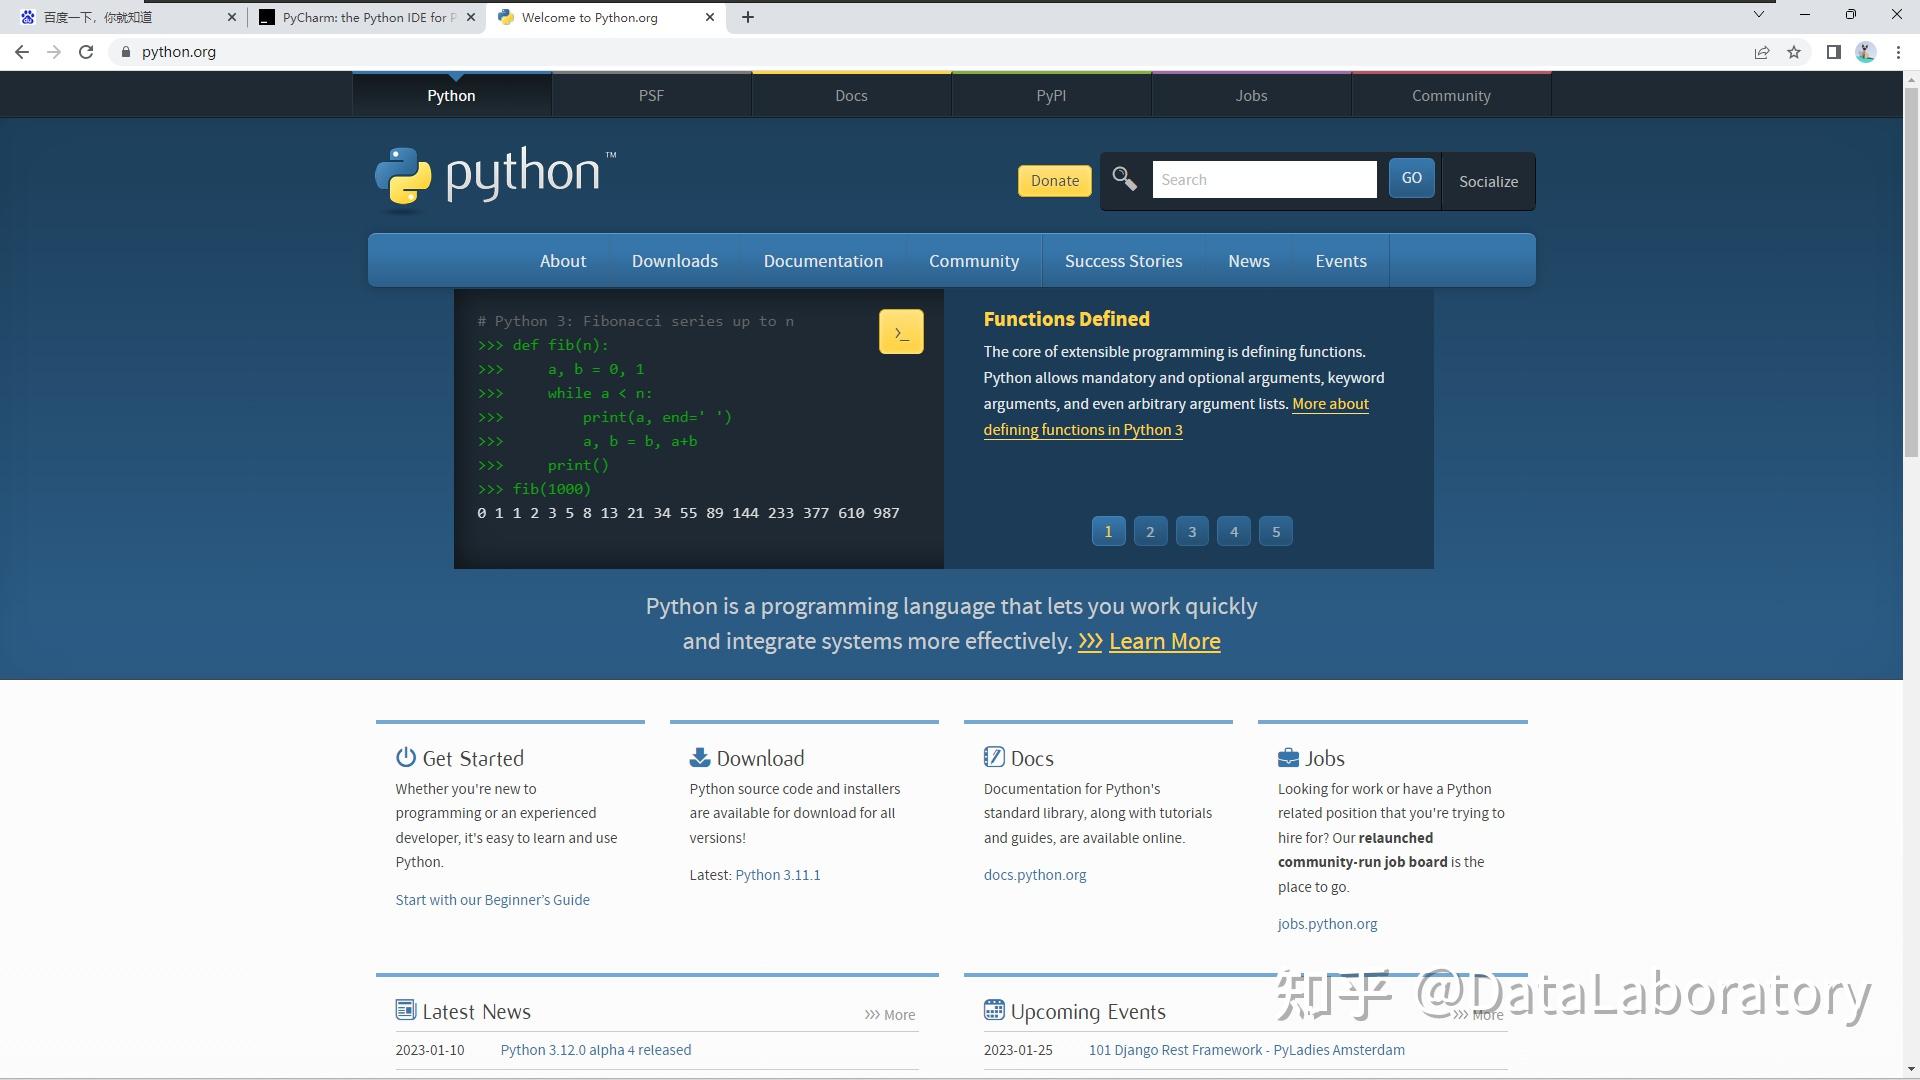The height and width of the screenshot is (1080, 1920).
Task: Click the Latest News newspaper icon
Action: 406,1010
